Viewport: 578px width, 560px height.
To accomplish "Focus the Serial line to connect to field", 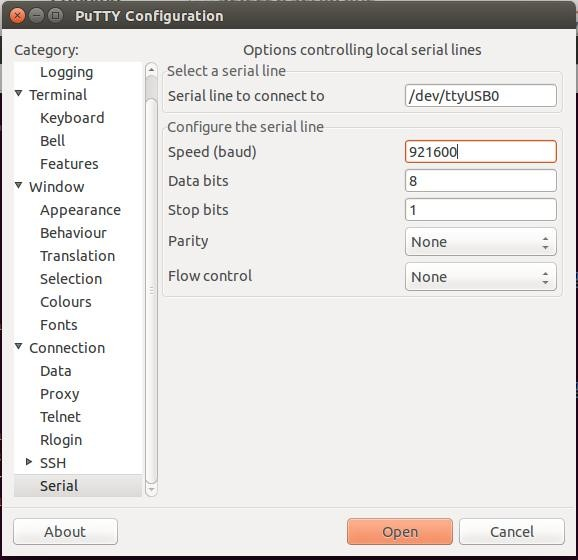I will 480,96.
